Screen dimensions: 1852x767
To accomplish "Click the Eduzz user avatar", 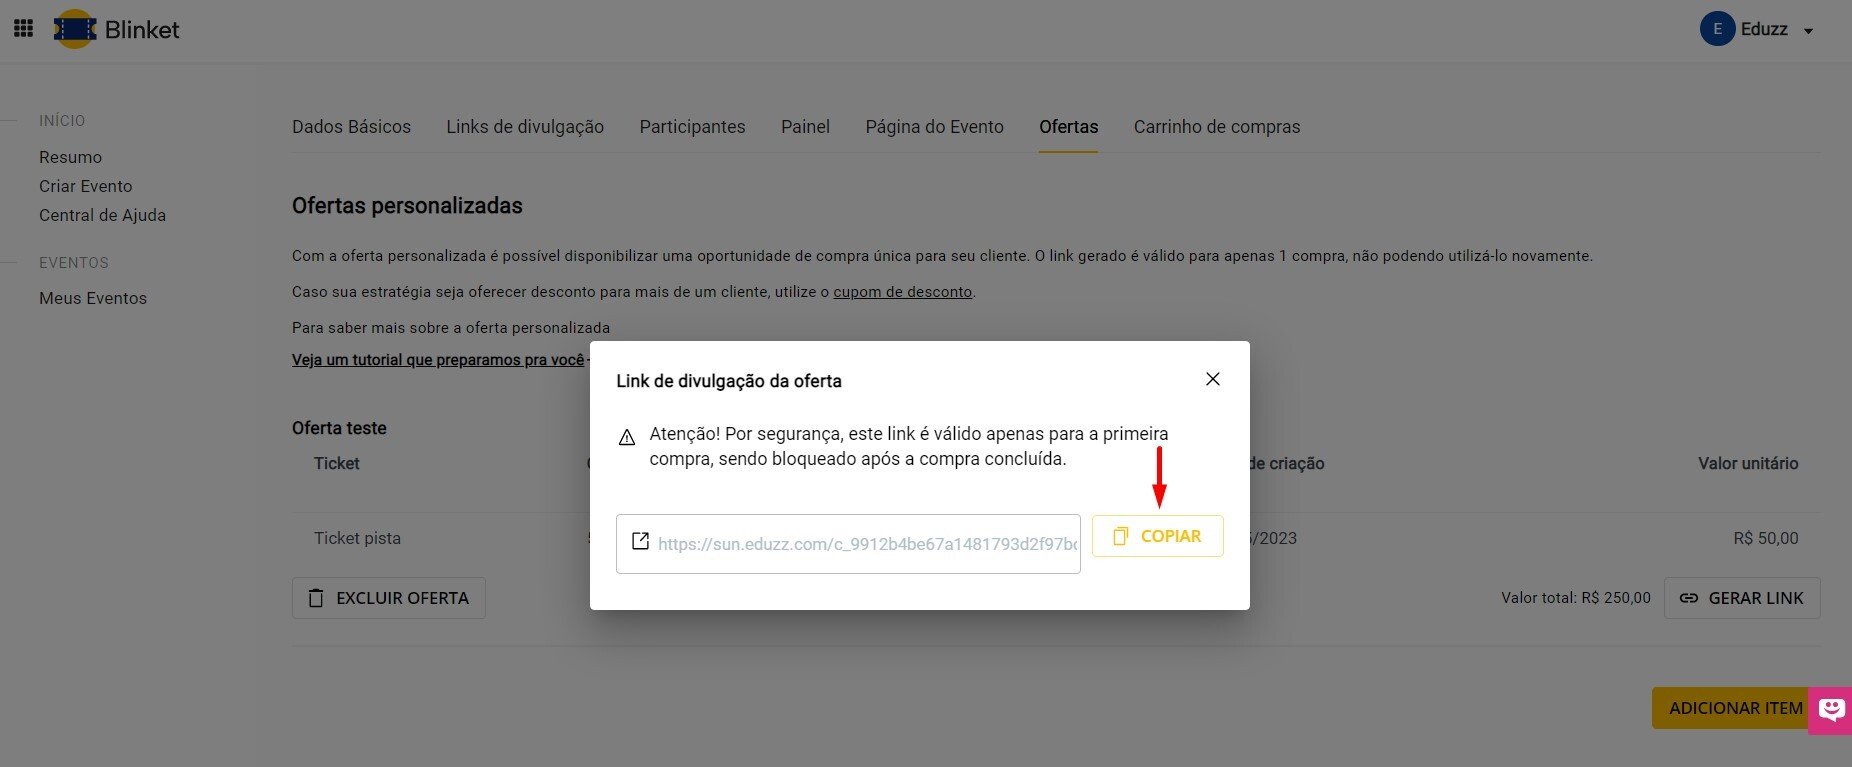I will pos(1716,29).
